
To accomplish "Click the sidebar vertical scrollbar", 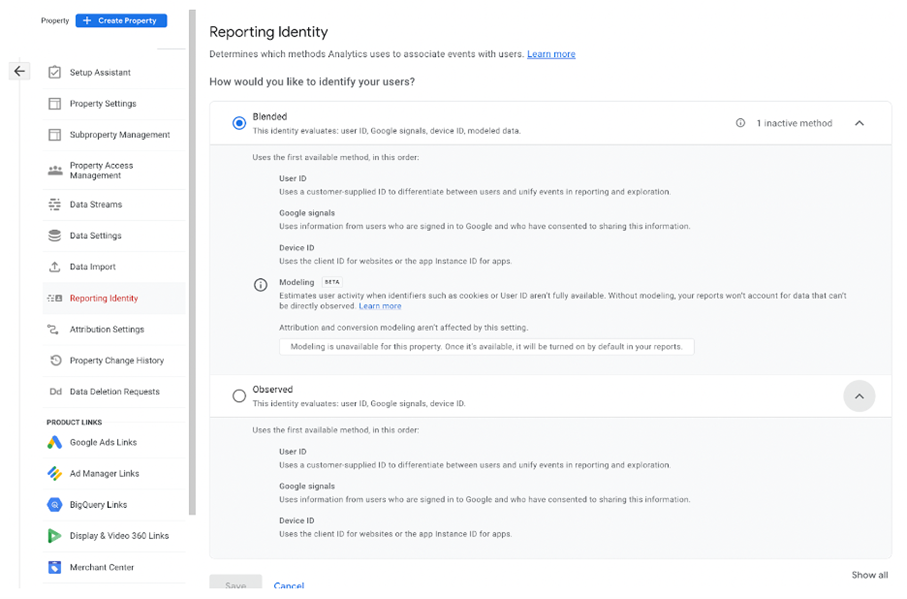I will click(192, 261).
